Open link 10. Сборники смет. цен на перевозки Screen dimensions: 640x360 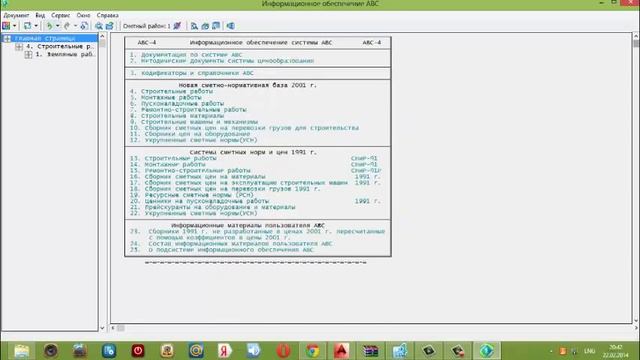(244, 128)
